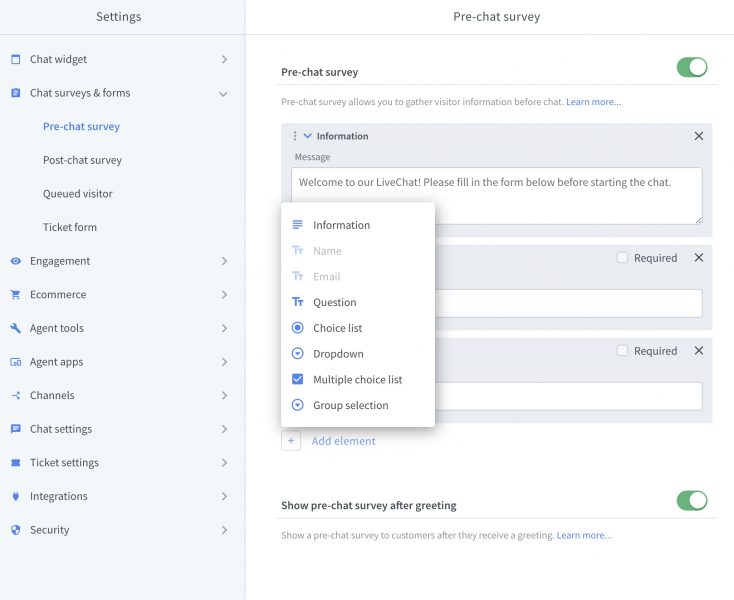Click the plus icon beside Add element
Image resolution: width=734 pixels, height=600 pixels.
[x=291, y=441]
